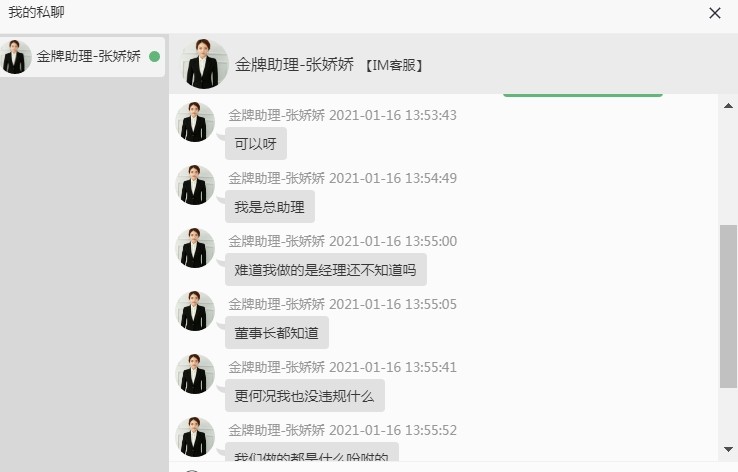Click avatar beside 13:54:49 message

point(195,185)
